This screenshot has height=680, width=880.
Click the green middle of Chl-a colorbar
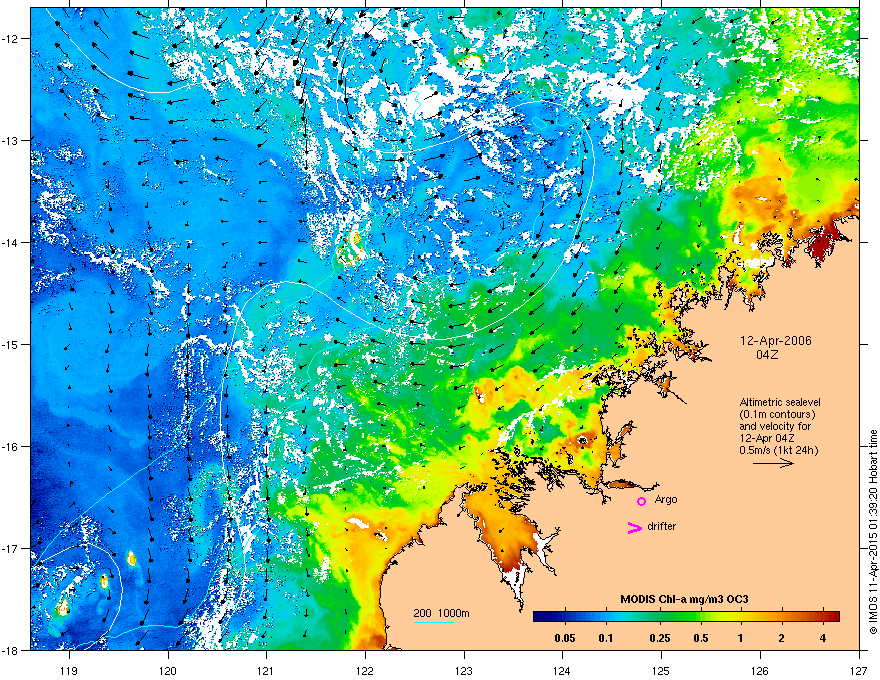686,617
